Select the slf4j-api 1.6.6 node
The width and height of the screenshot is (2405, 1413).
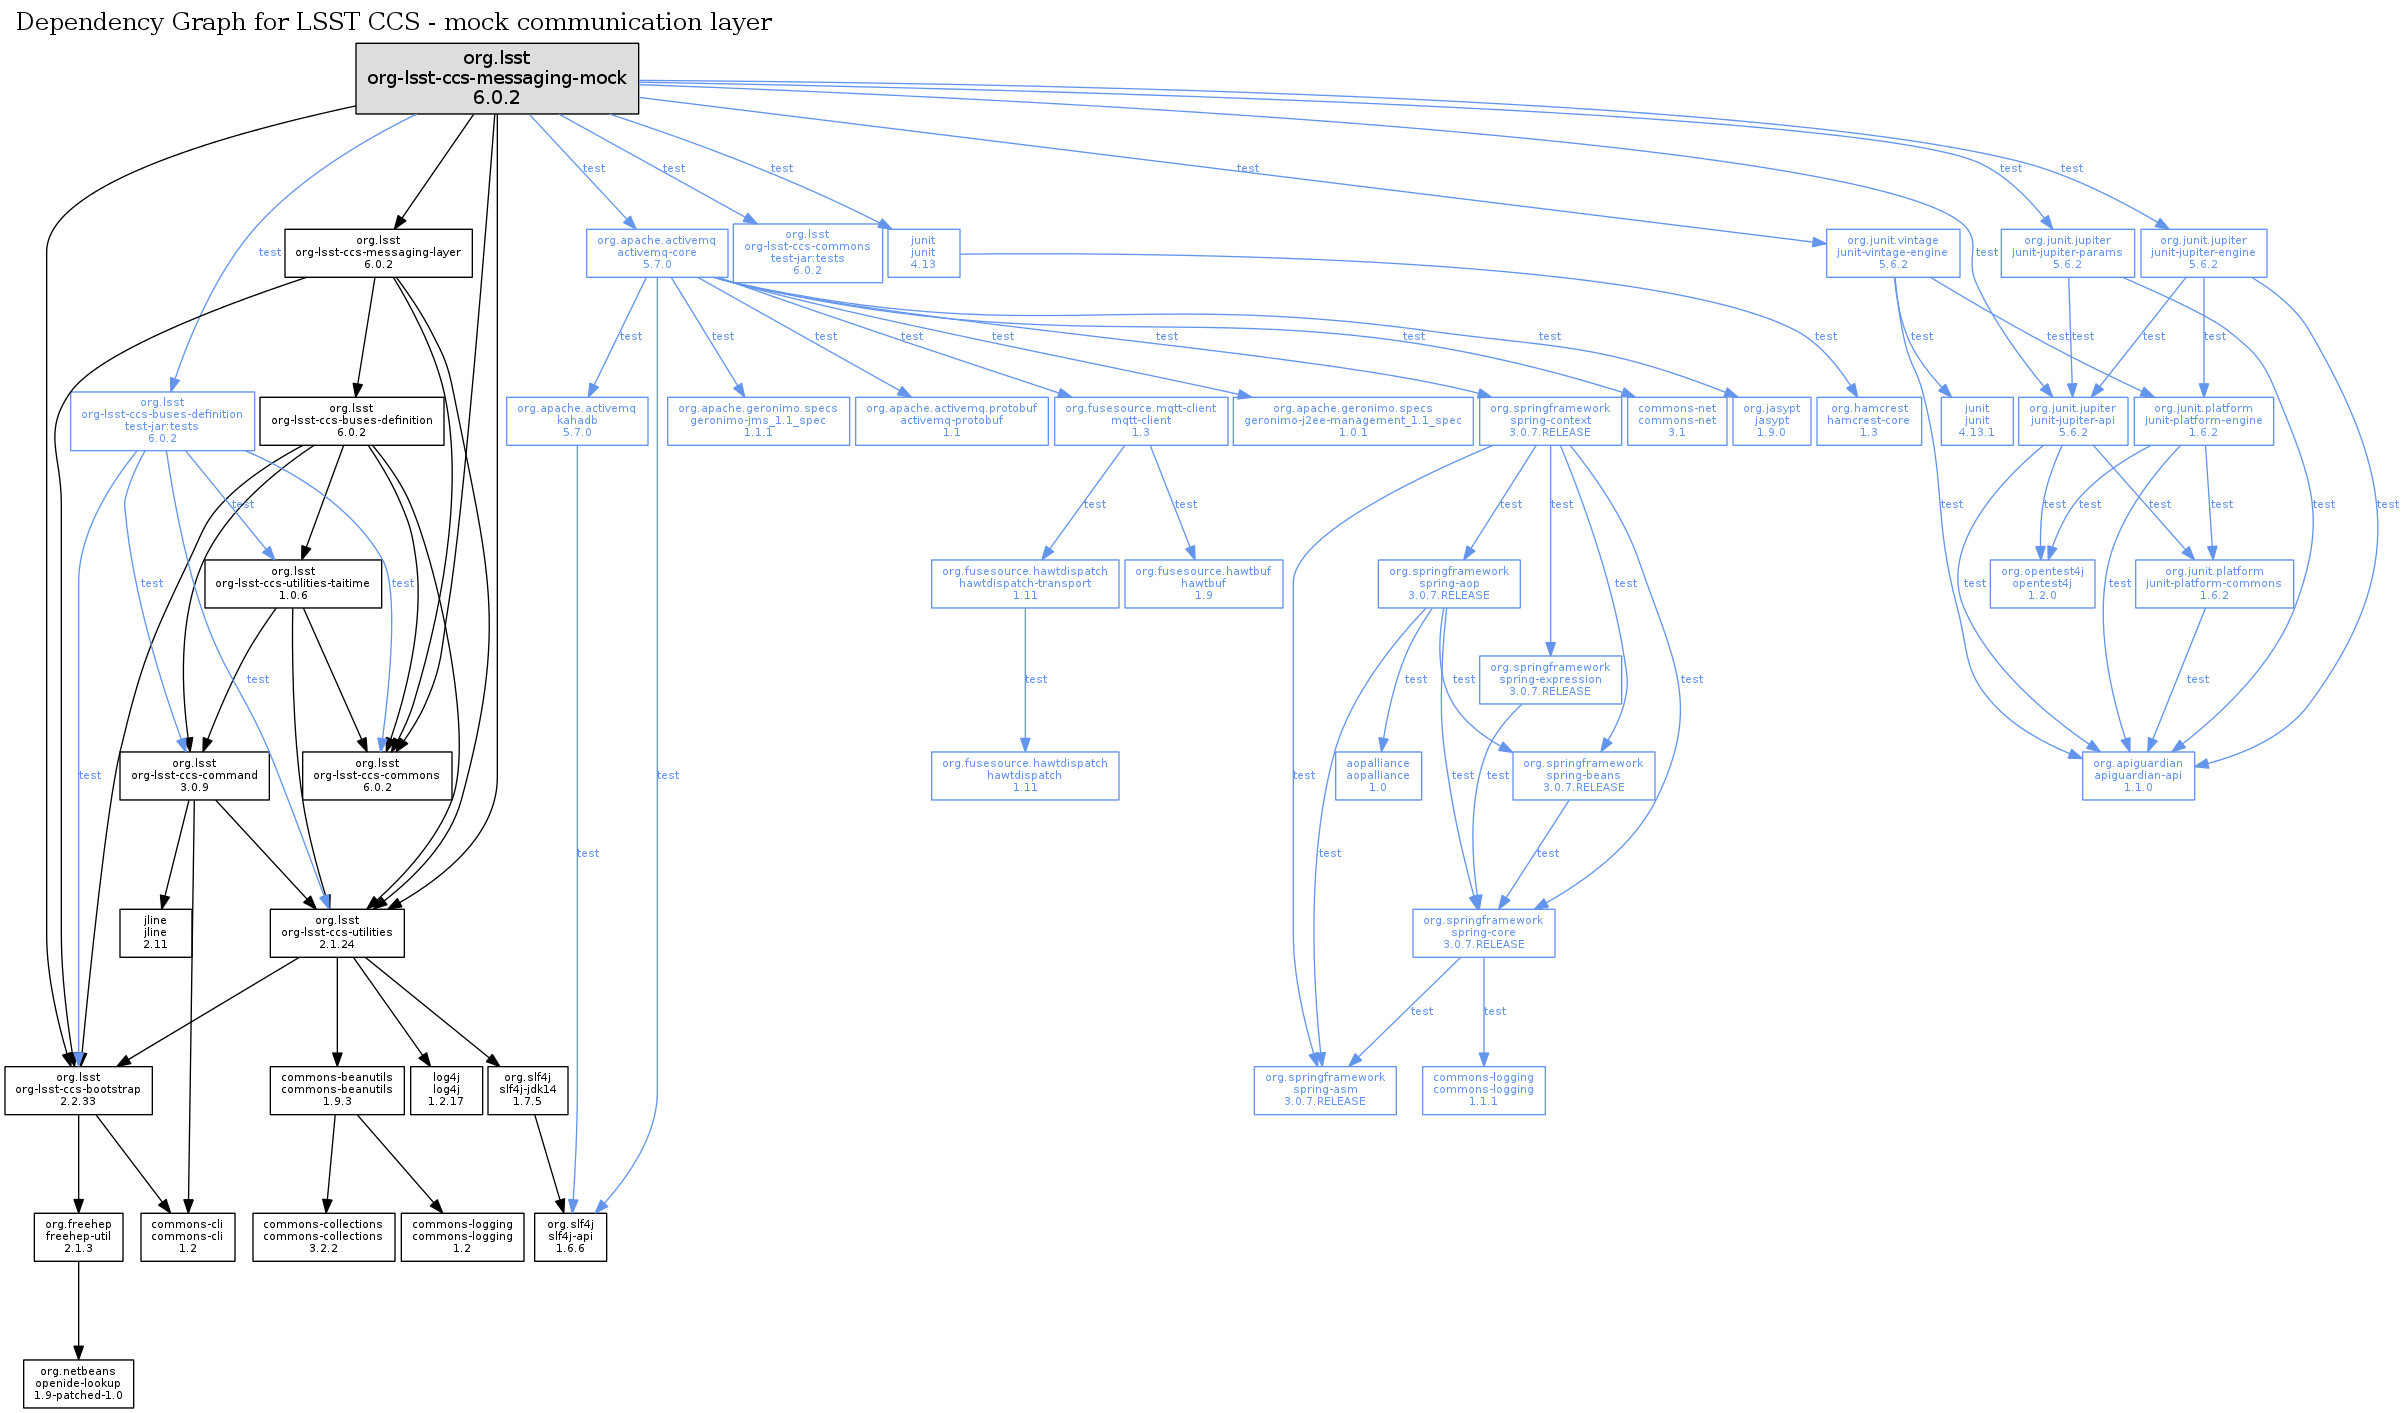click(x=570, y=1237)
